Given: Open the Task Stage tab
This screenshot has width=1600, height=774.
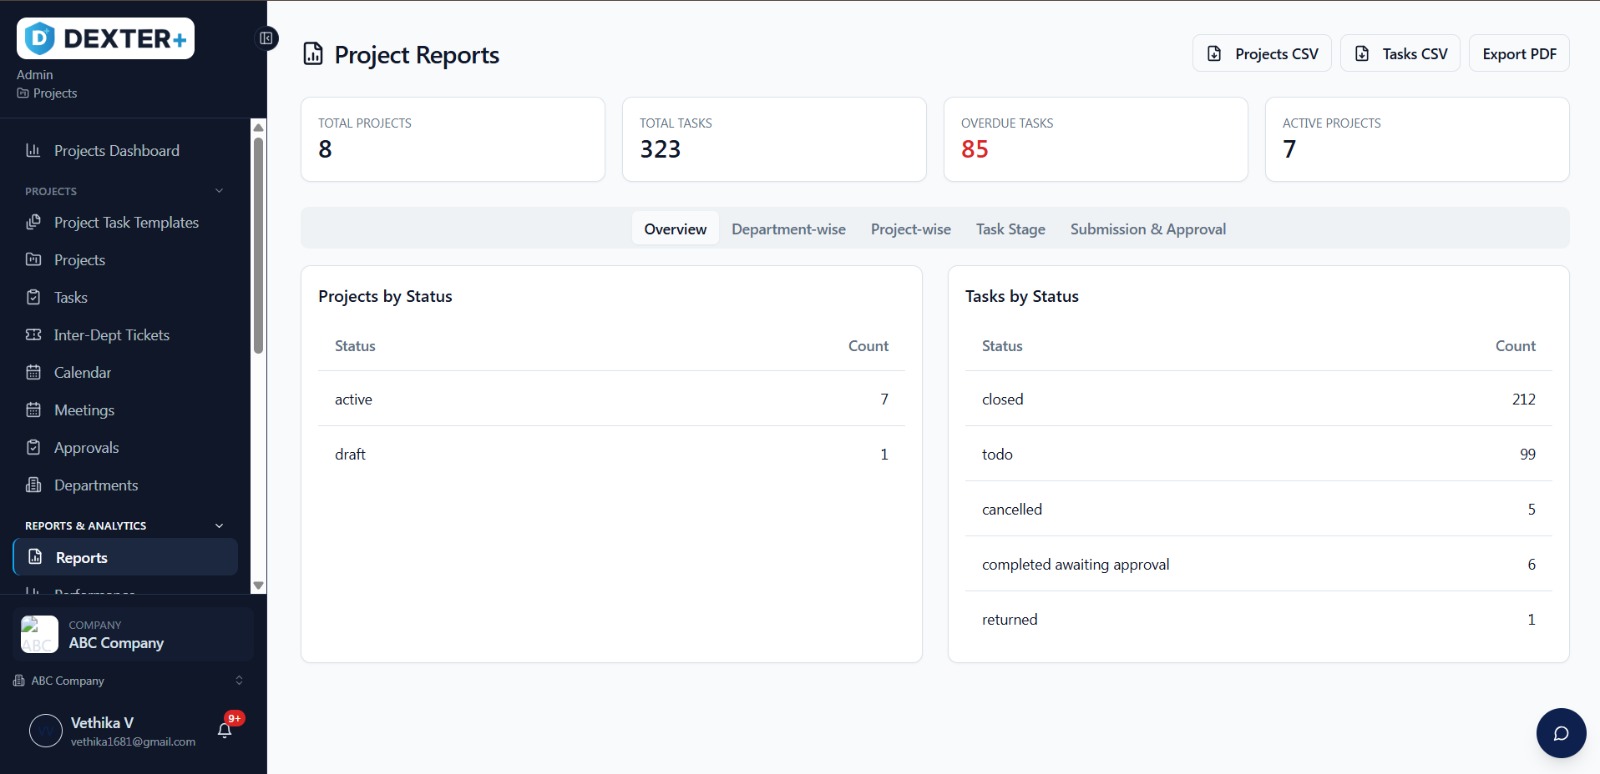Looking at the screenshot, I should tap(1011, 229).
